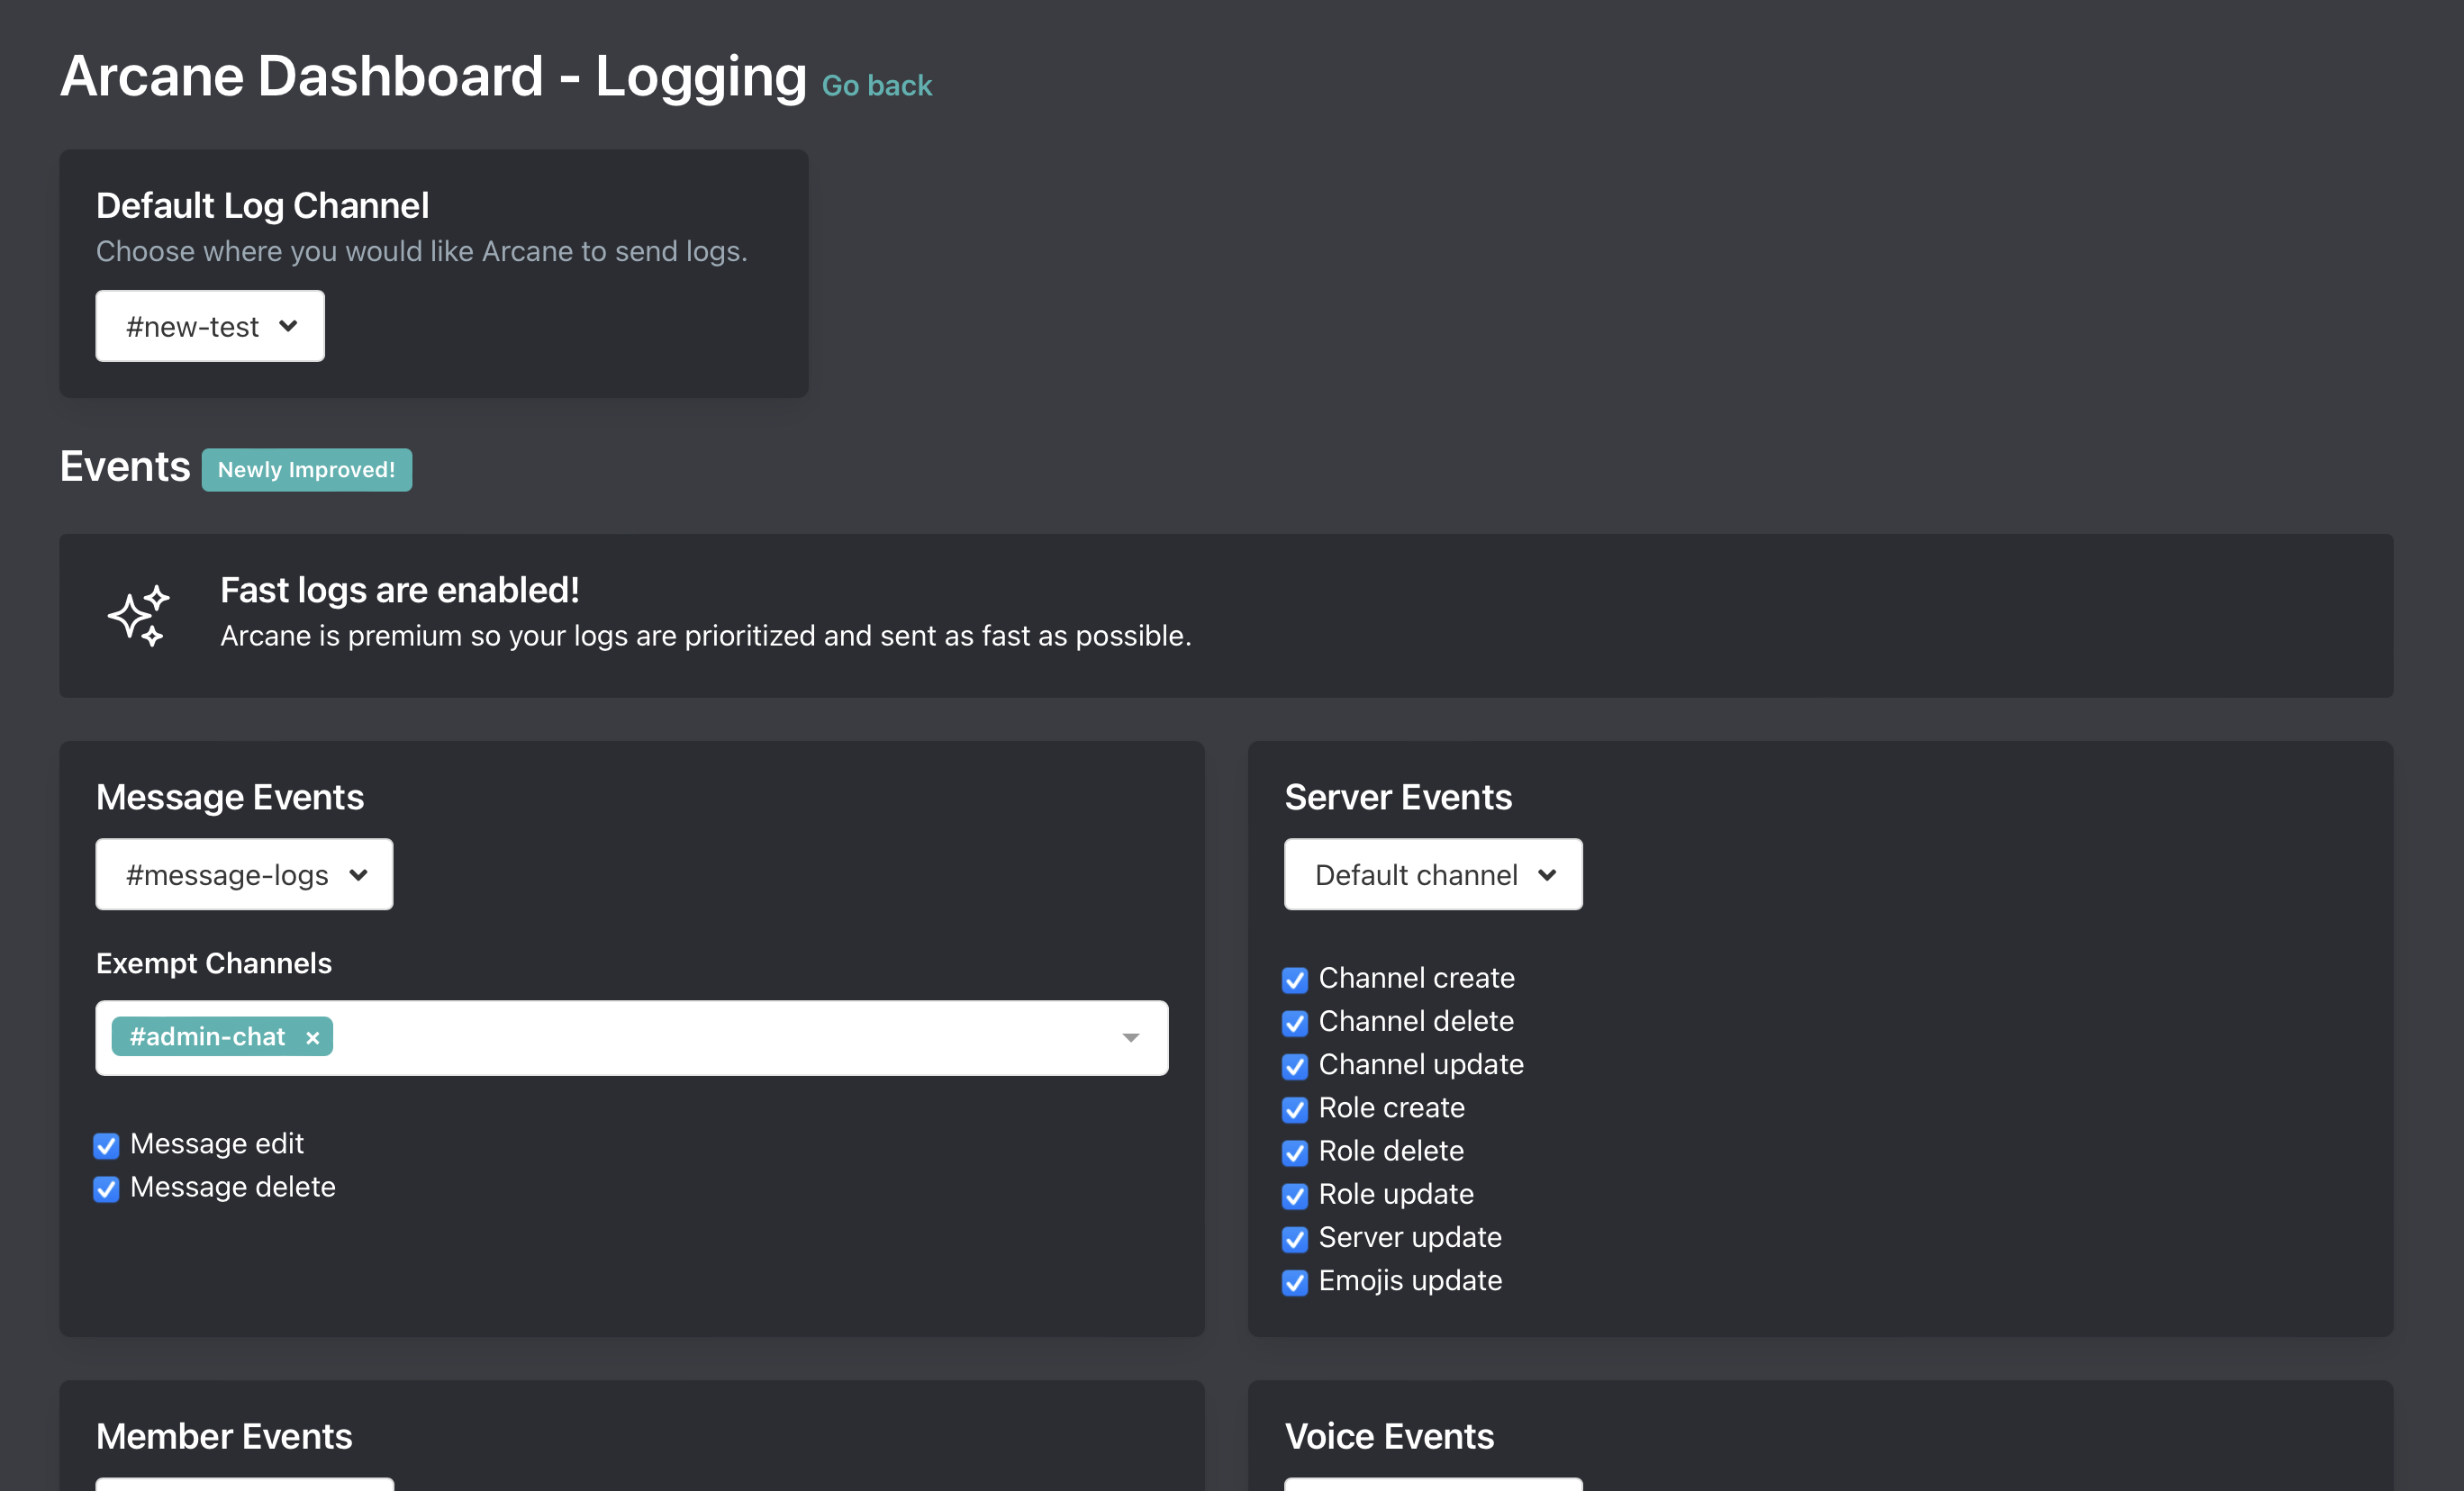Viewport: 2464px width, 1491px height.
Task: Disable Role create logging
Action: [1294, 1109]
